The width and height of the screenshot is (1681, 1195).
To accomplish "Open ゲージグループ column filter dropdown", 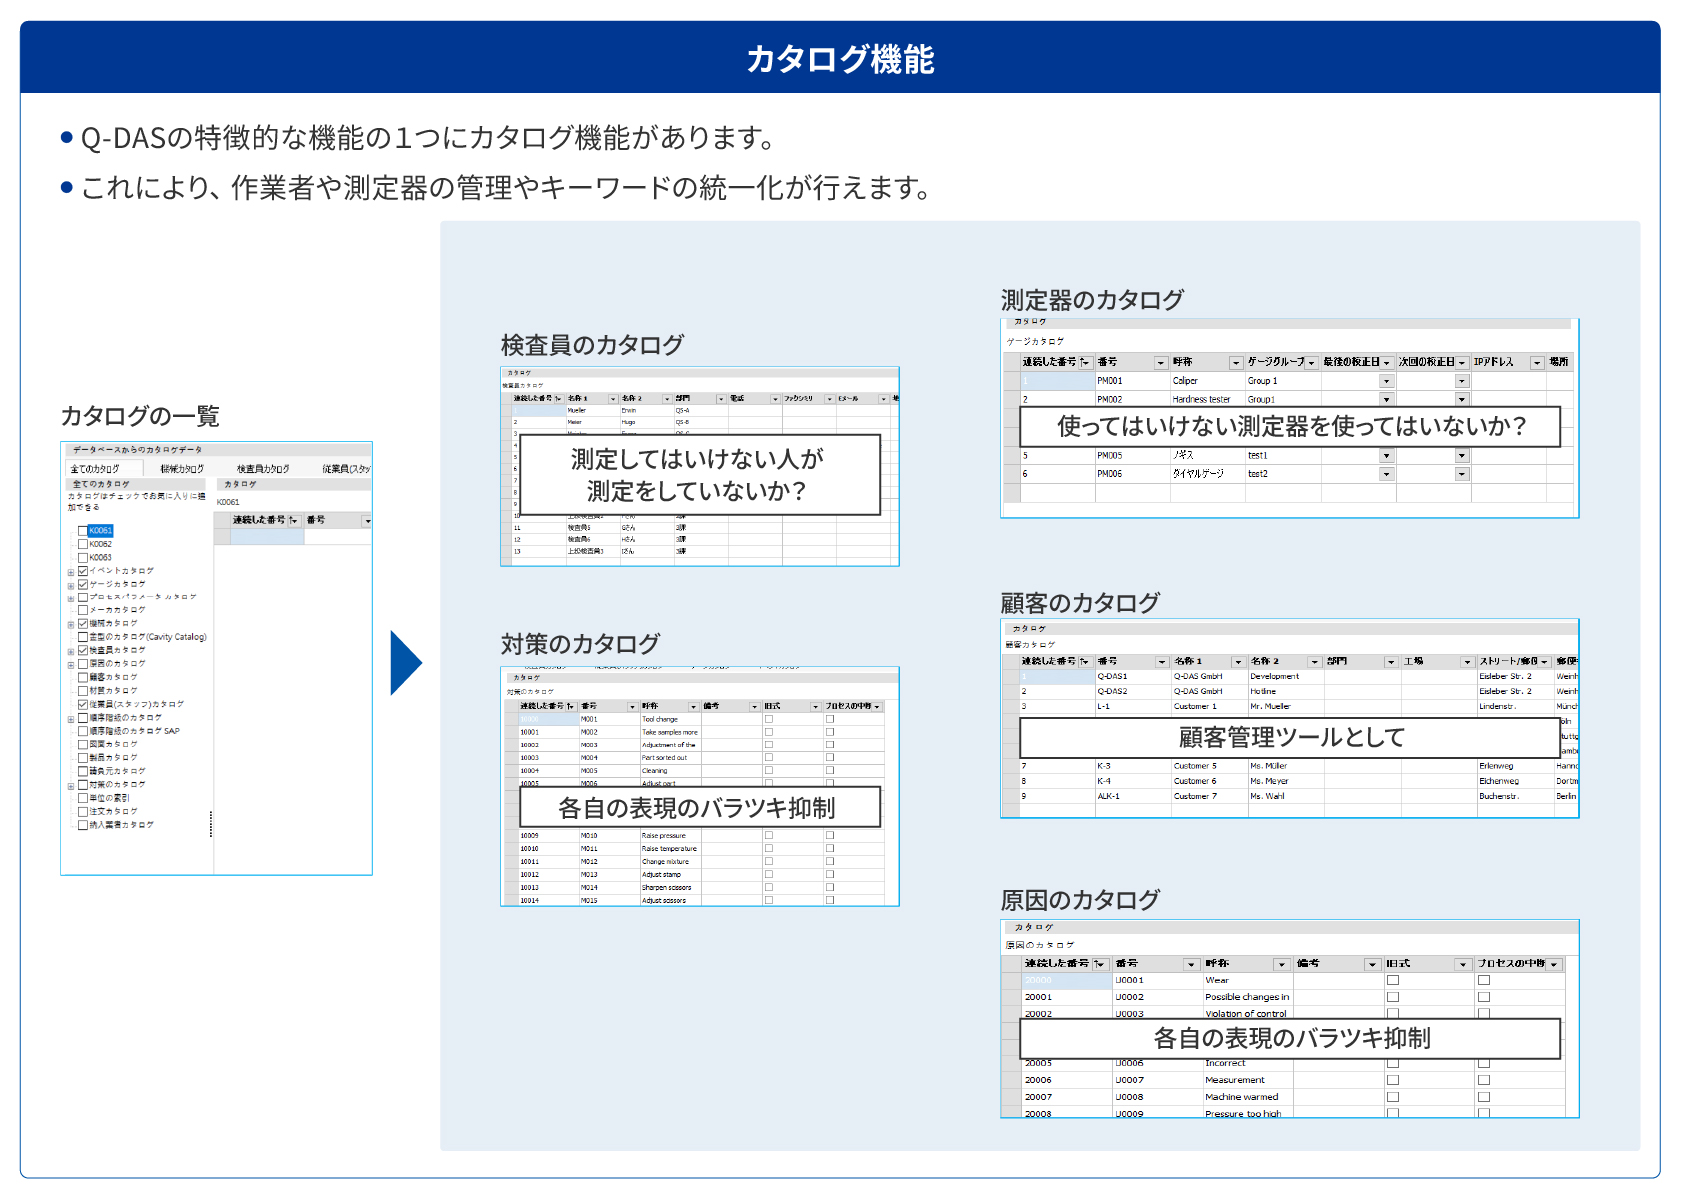I will pyautogui.click(x=1312, y=363).
